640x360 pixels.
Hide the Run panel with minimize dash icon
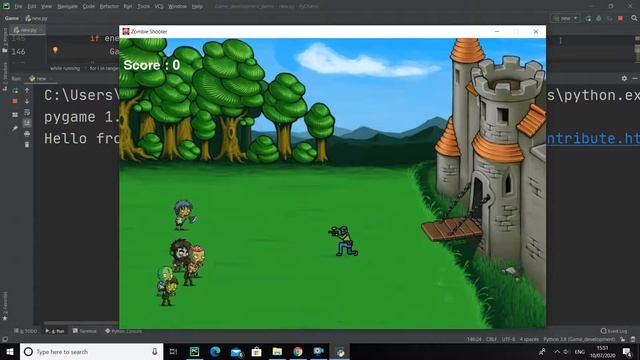[x=634, y=78]
